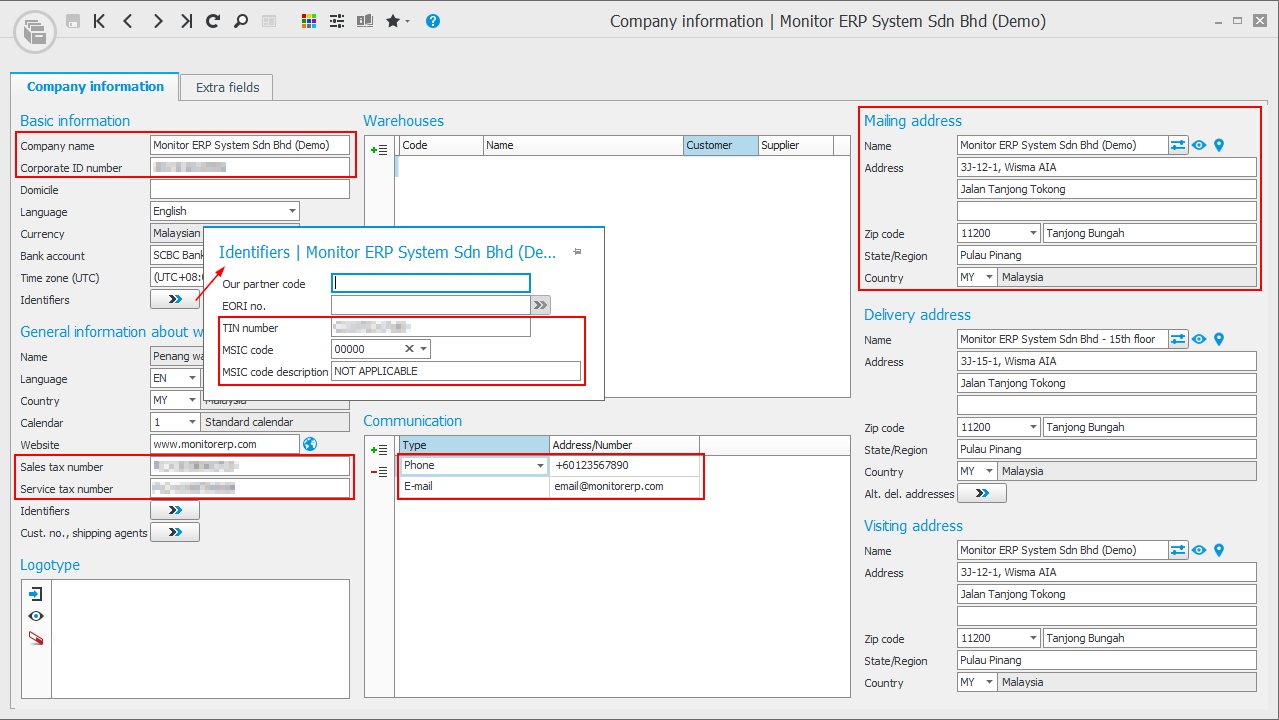1279x720 pixels.
Task: Click the website globe icon
Action: 310,445
